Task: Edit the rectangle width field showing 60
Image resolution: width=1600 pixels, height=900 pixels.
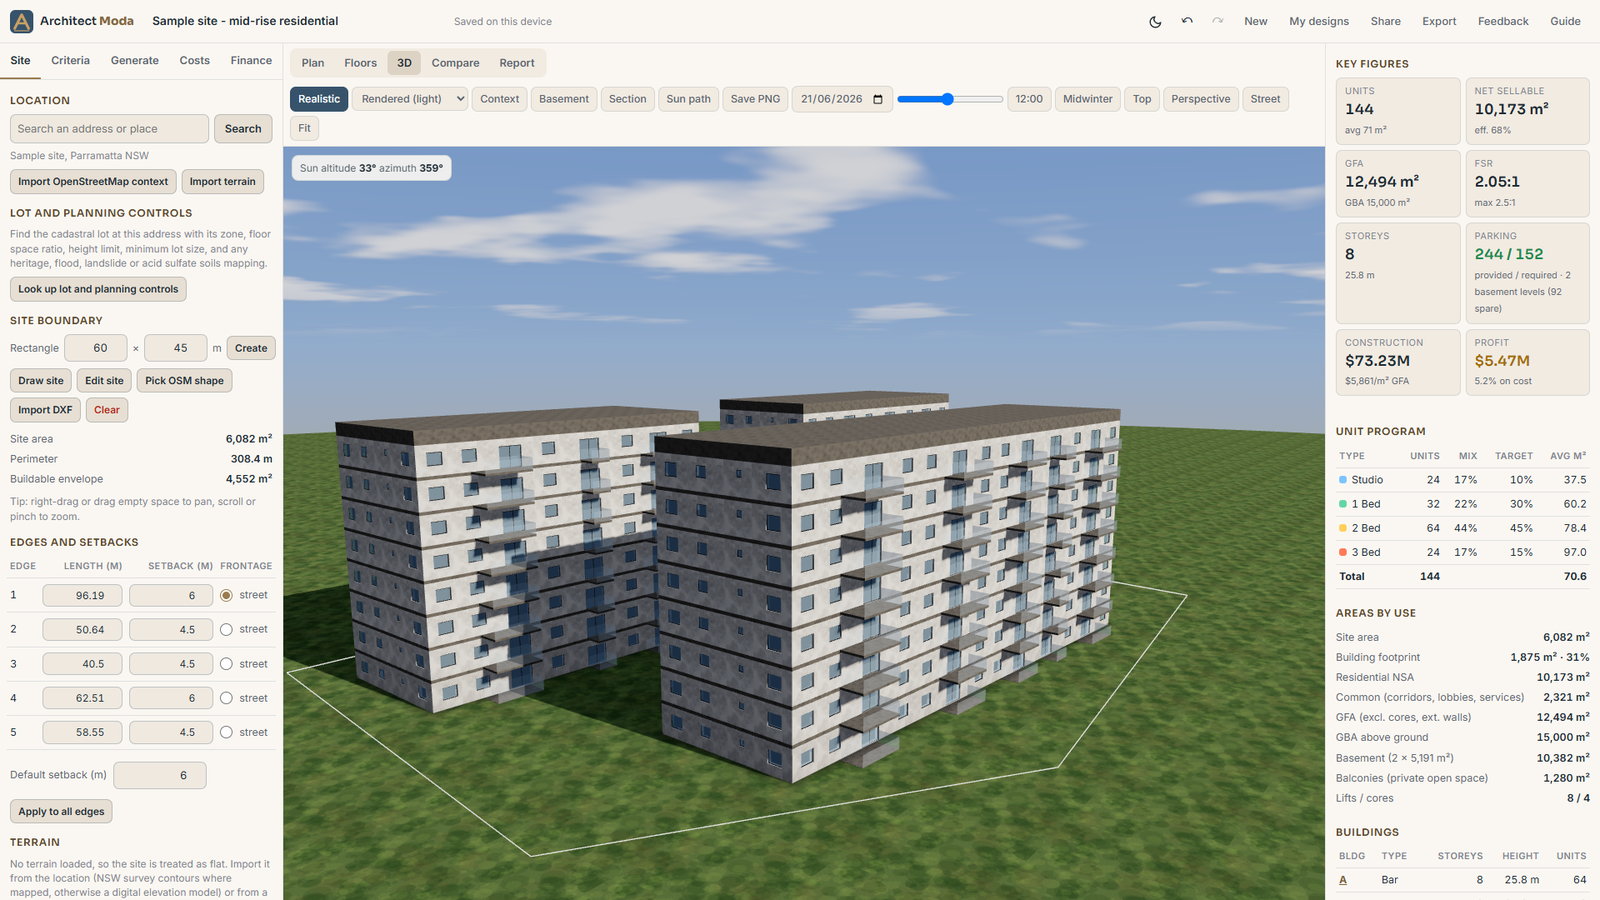Action: click(x=96, y=348)
